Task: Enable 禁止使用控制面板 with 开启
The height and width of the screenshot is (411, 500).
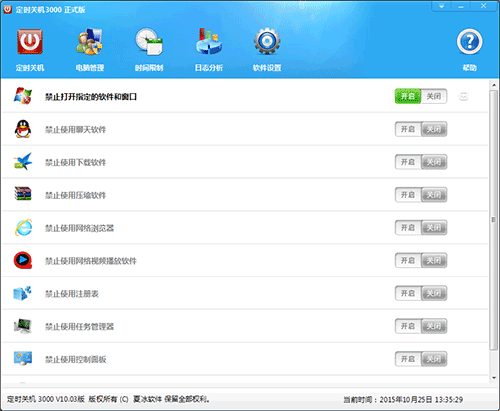Action: pyautogui.click(x=408, y=359)
